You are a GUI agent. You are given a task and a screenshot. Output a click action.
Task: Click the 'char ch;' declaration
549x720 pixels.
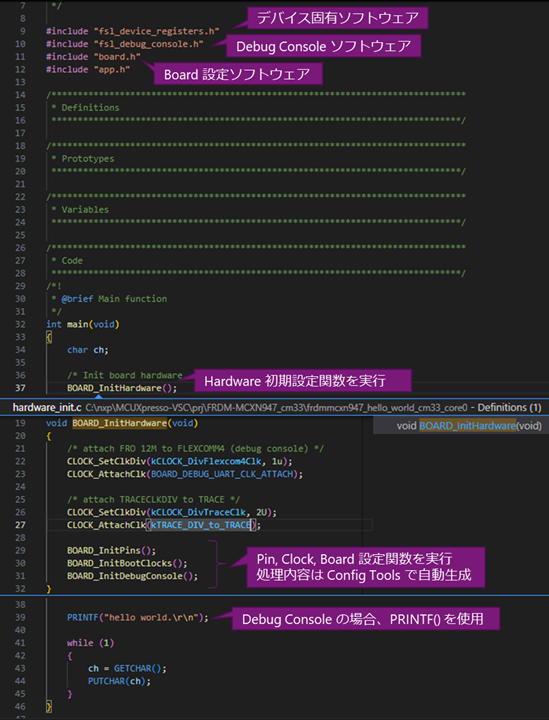pos(88,350)
